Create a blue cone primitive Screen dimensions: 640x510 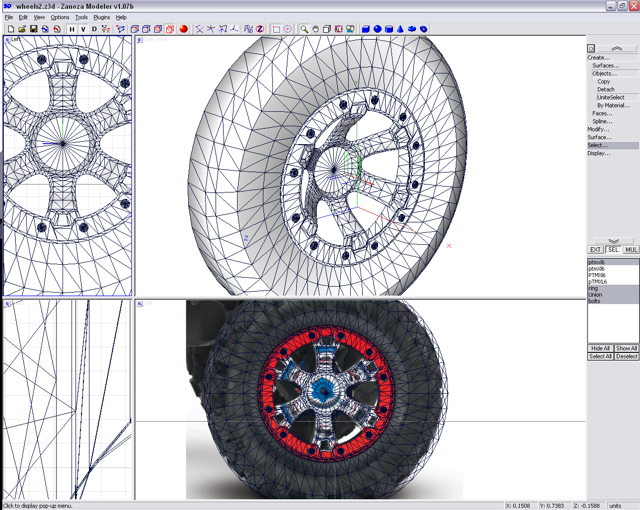click(399, 29)
